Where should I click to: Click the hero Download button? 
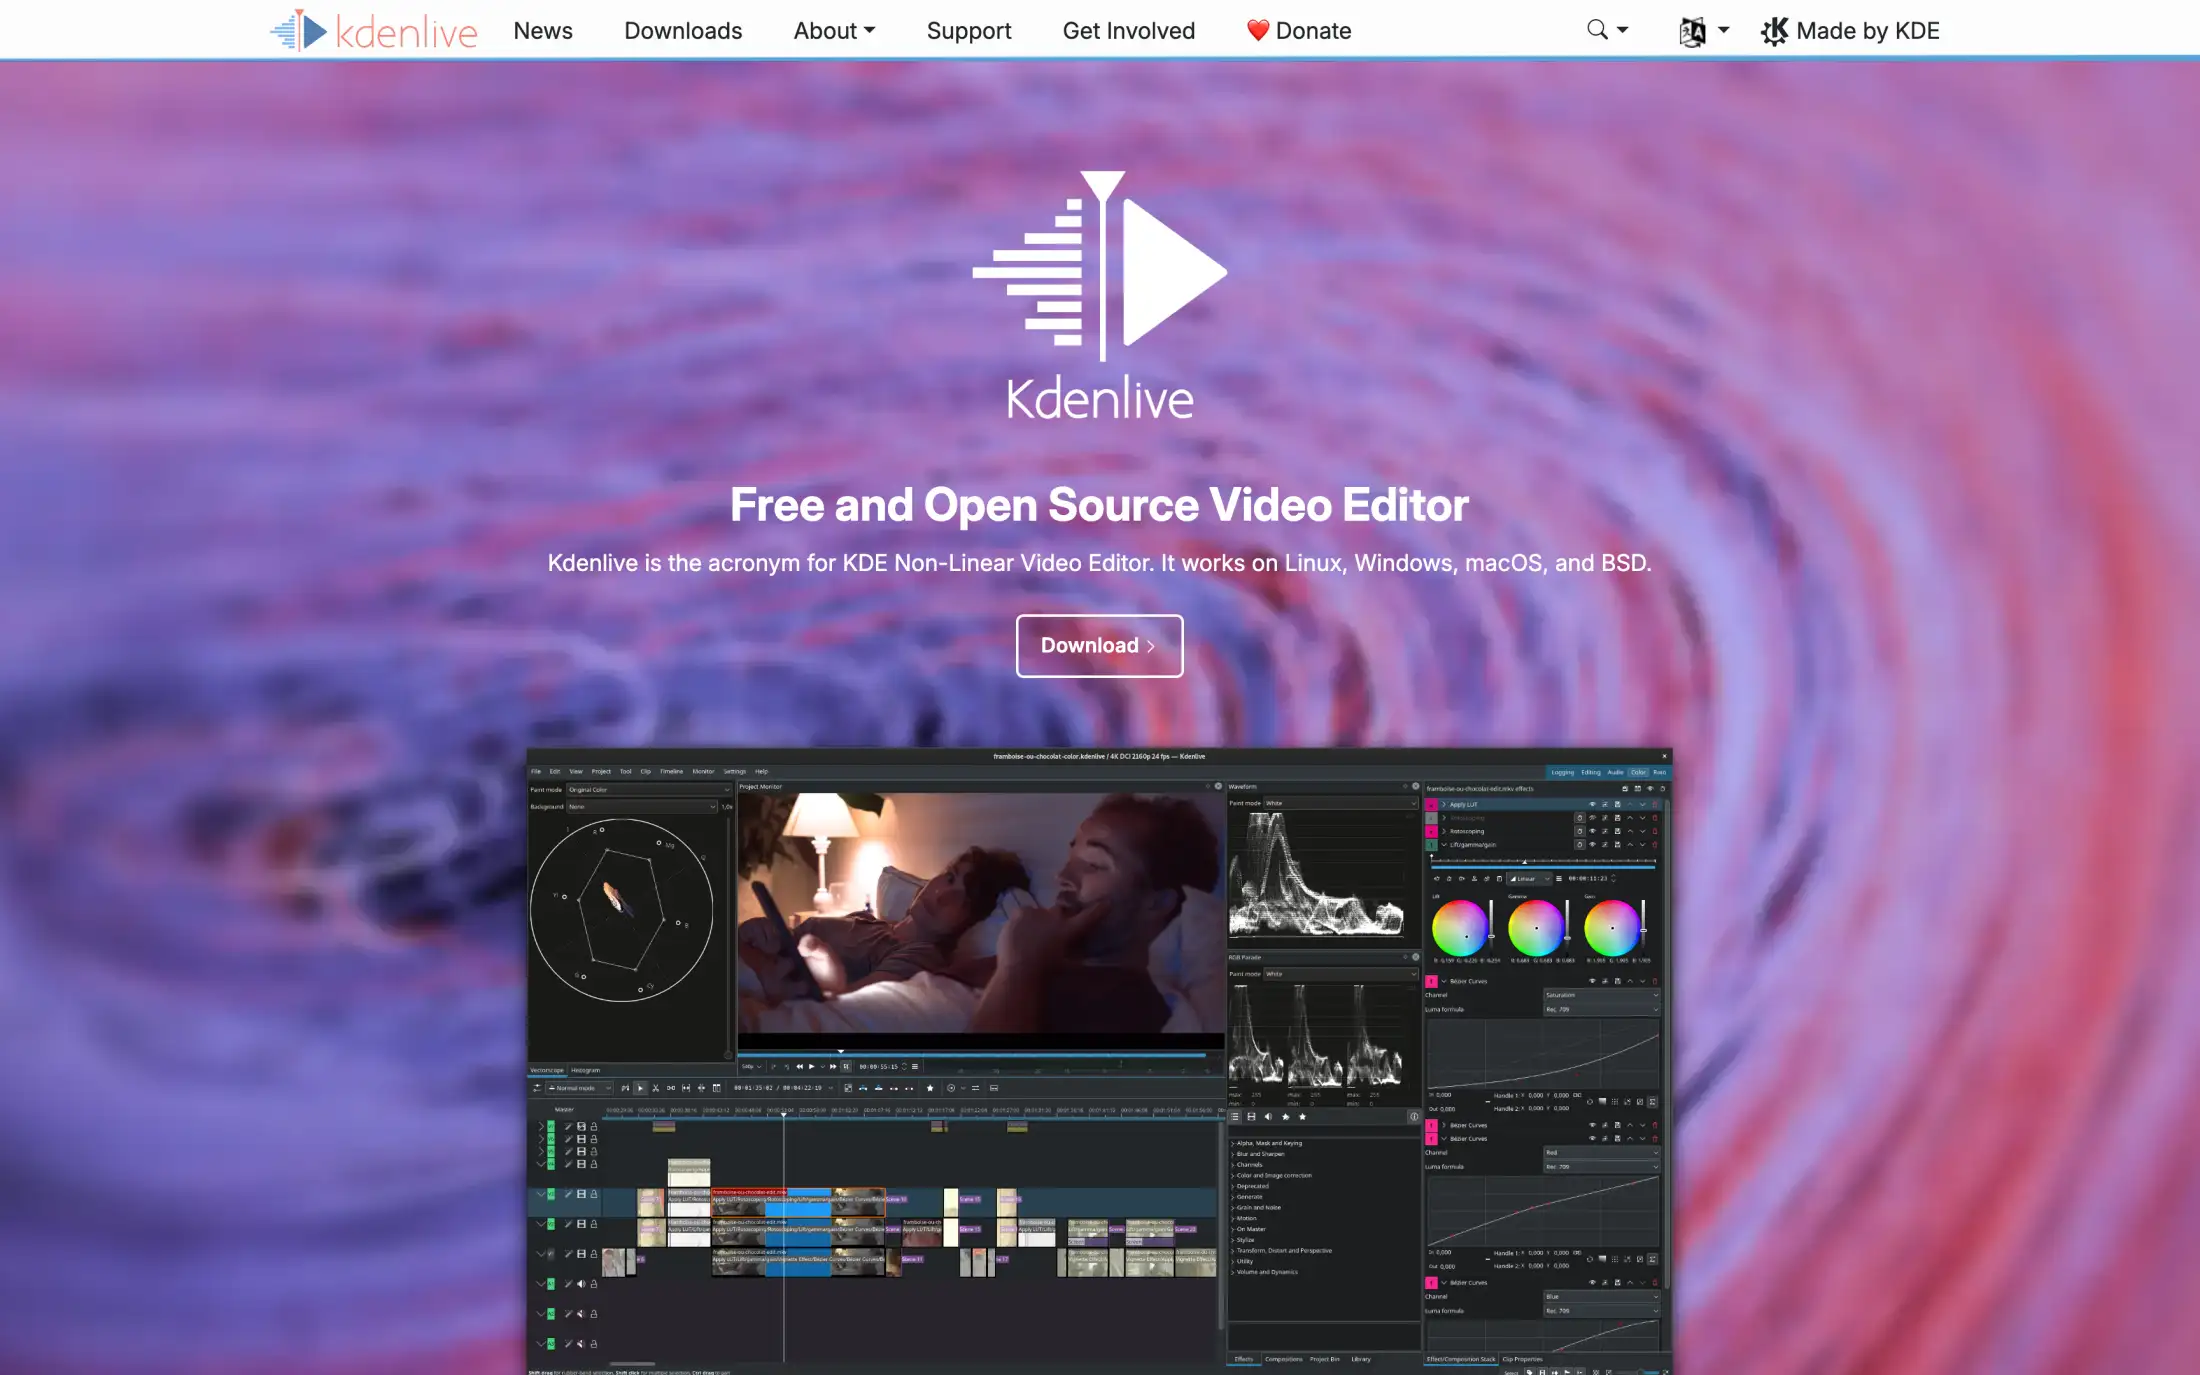click(x=1099, y=645)
